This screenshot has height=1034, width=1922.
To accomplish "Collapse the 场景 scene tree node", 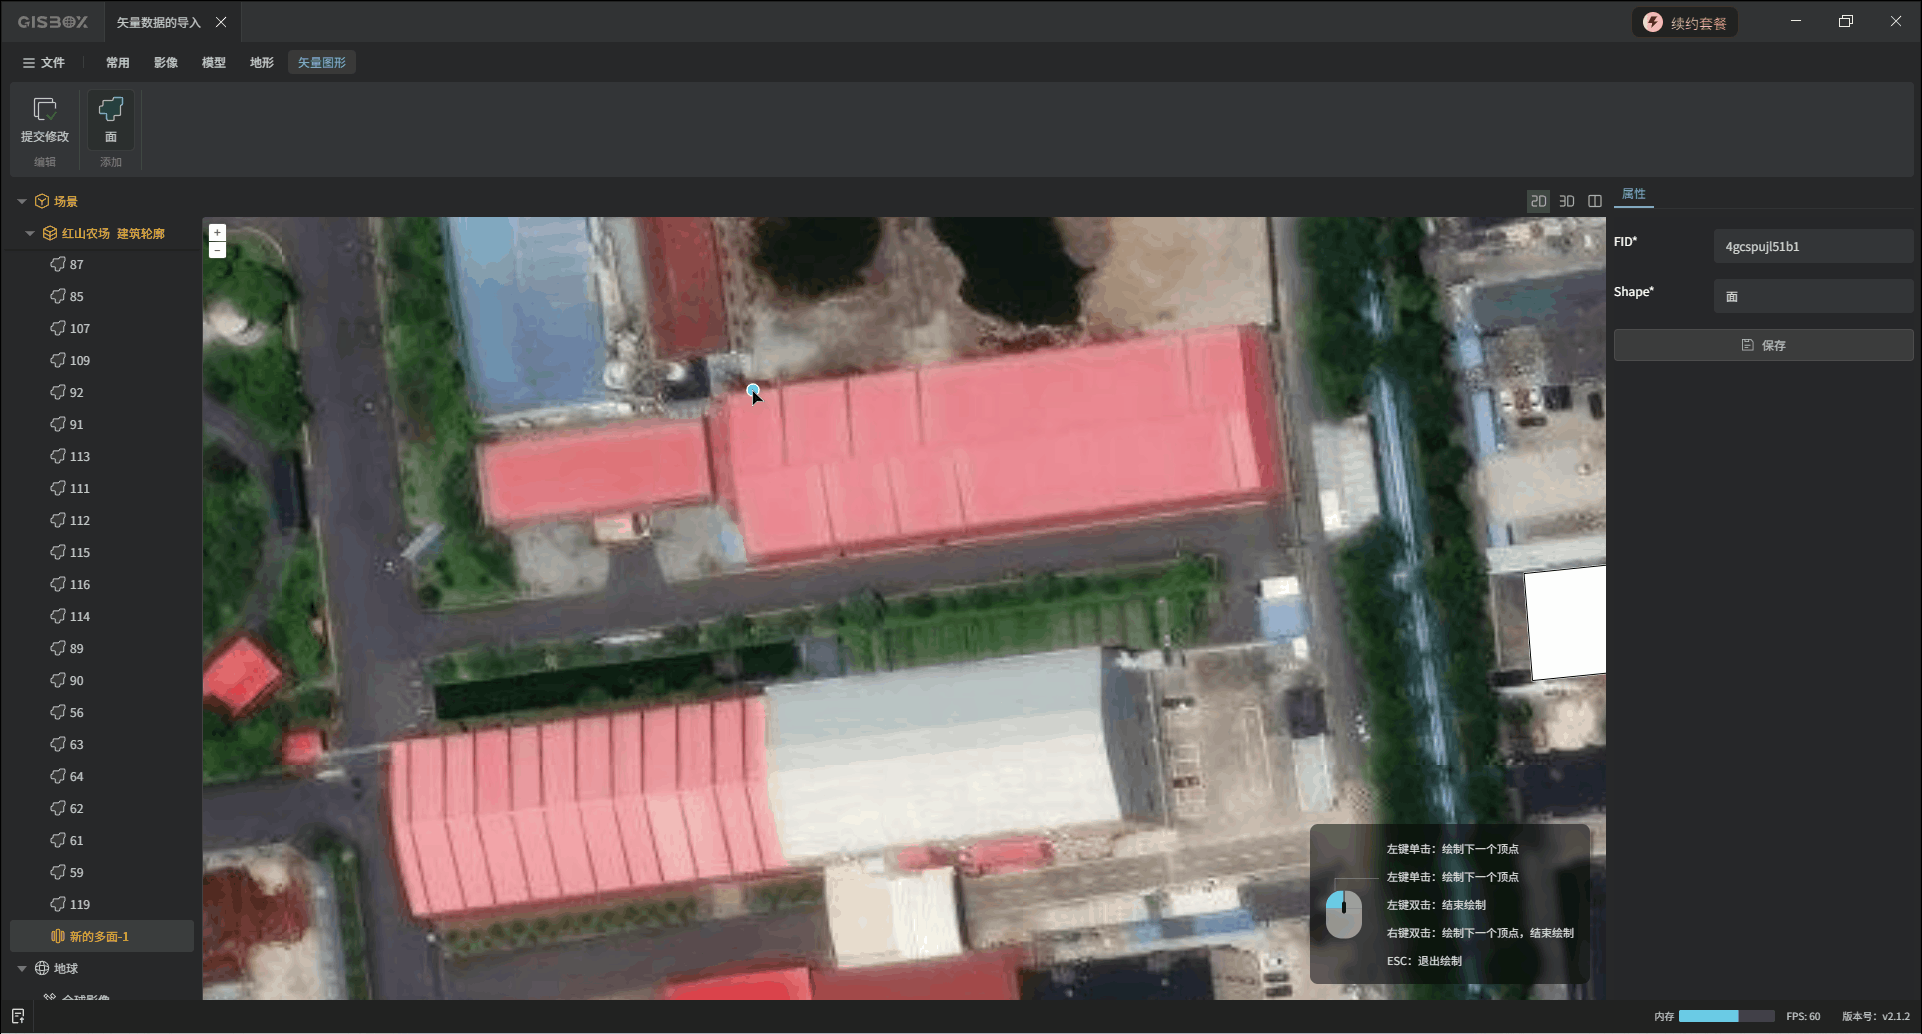I will tap(22, 202).
